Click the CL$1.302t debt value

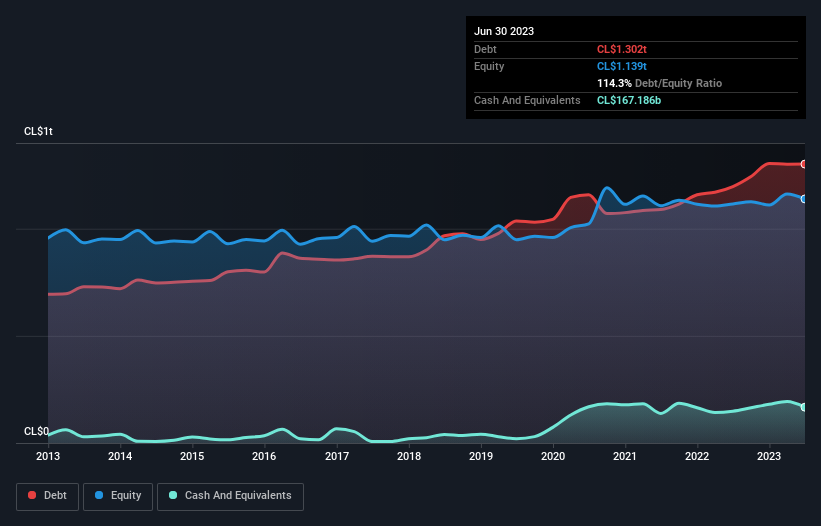[622, 49]
